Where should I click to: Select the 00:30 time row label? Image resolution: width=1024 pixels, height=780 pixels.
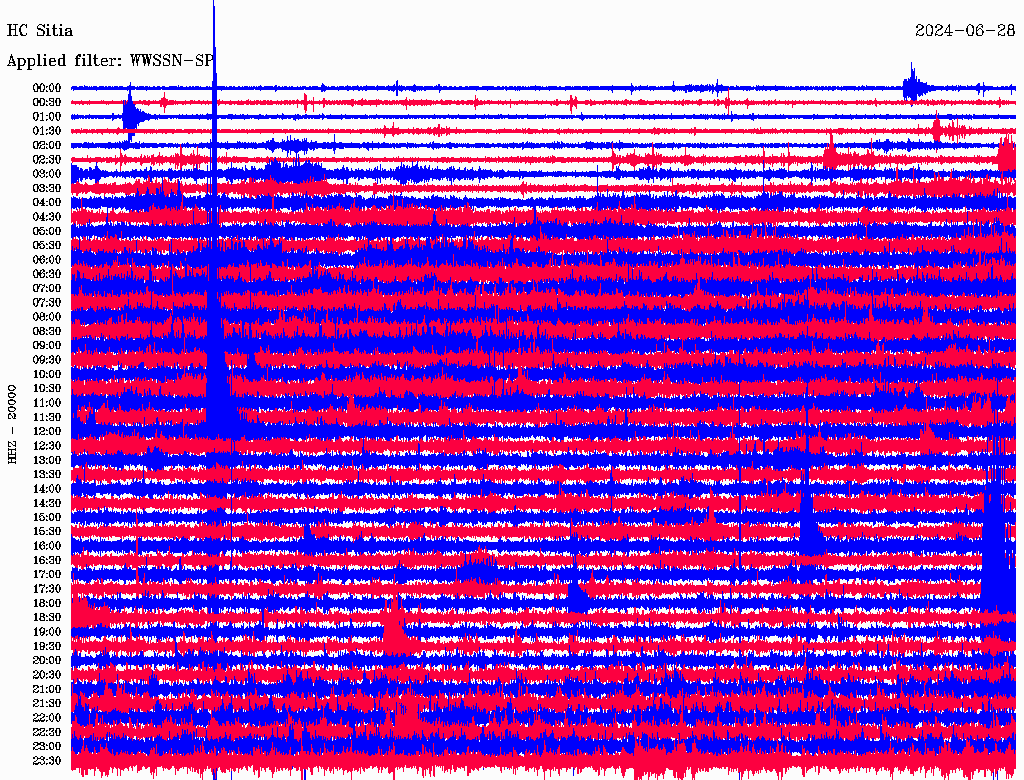pos(47,102)
